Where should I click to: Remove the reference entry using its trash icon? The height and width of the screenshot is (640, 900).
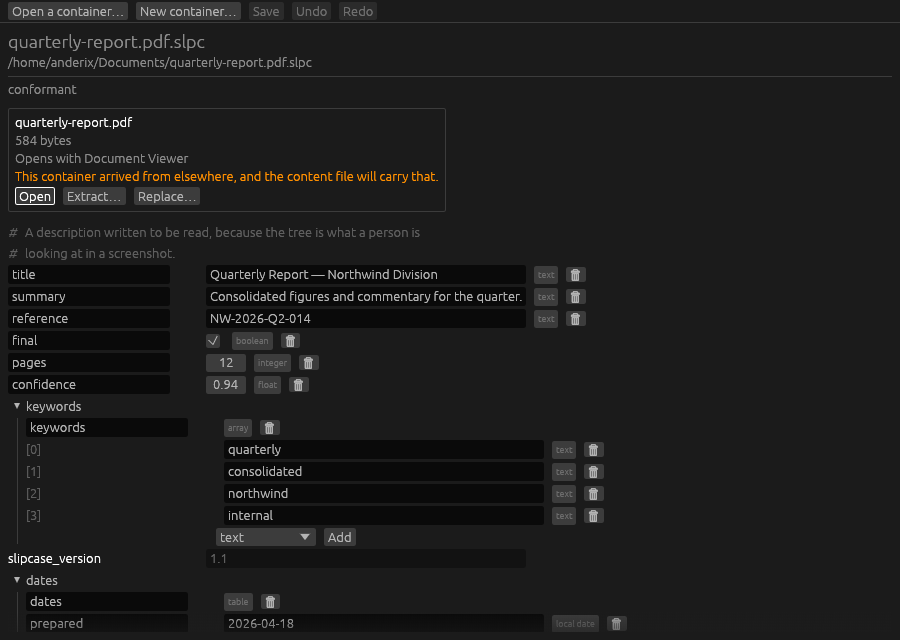pyautogui.click(x=575, y=319)
